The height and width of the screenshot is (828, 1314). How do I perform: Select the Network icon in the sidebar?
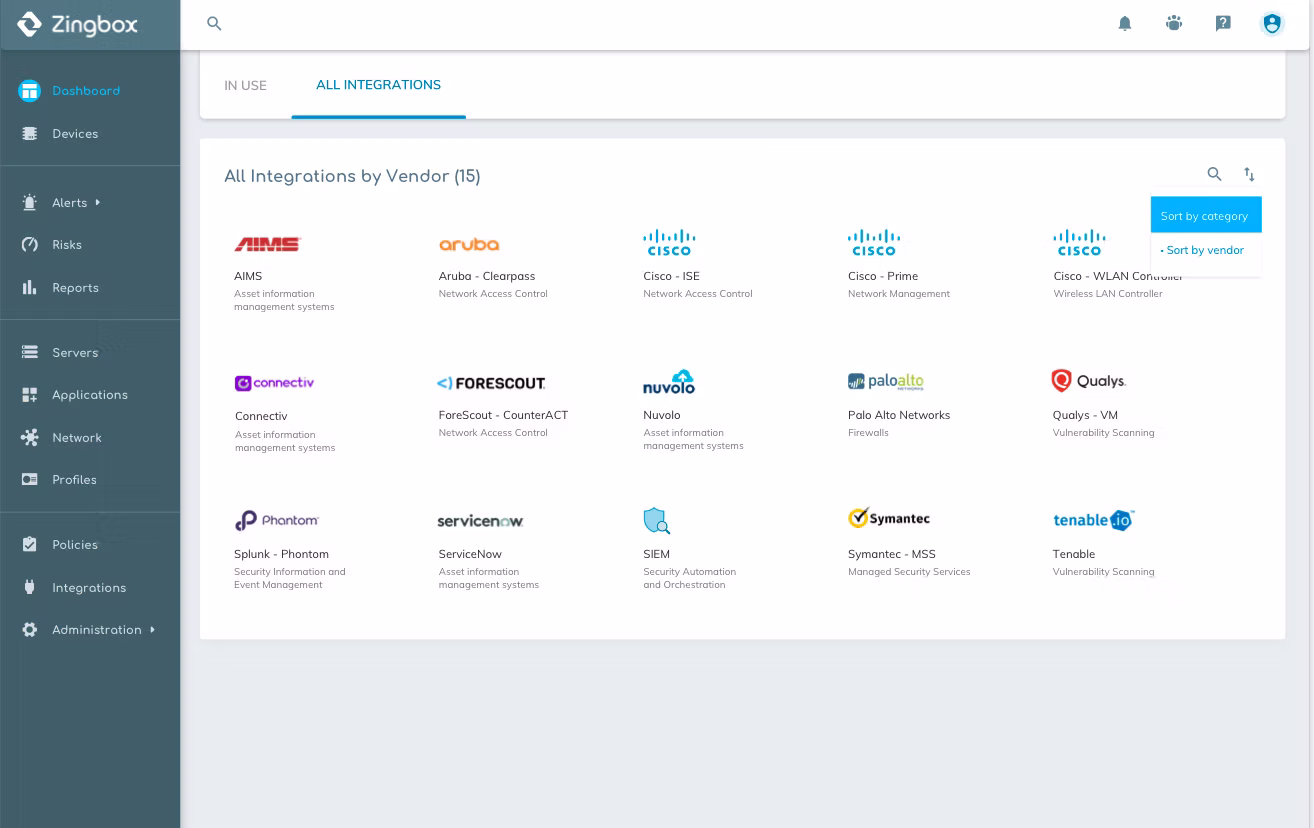tap(30, 437)
